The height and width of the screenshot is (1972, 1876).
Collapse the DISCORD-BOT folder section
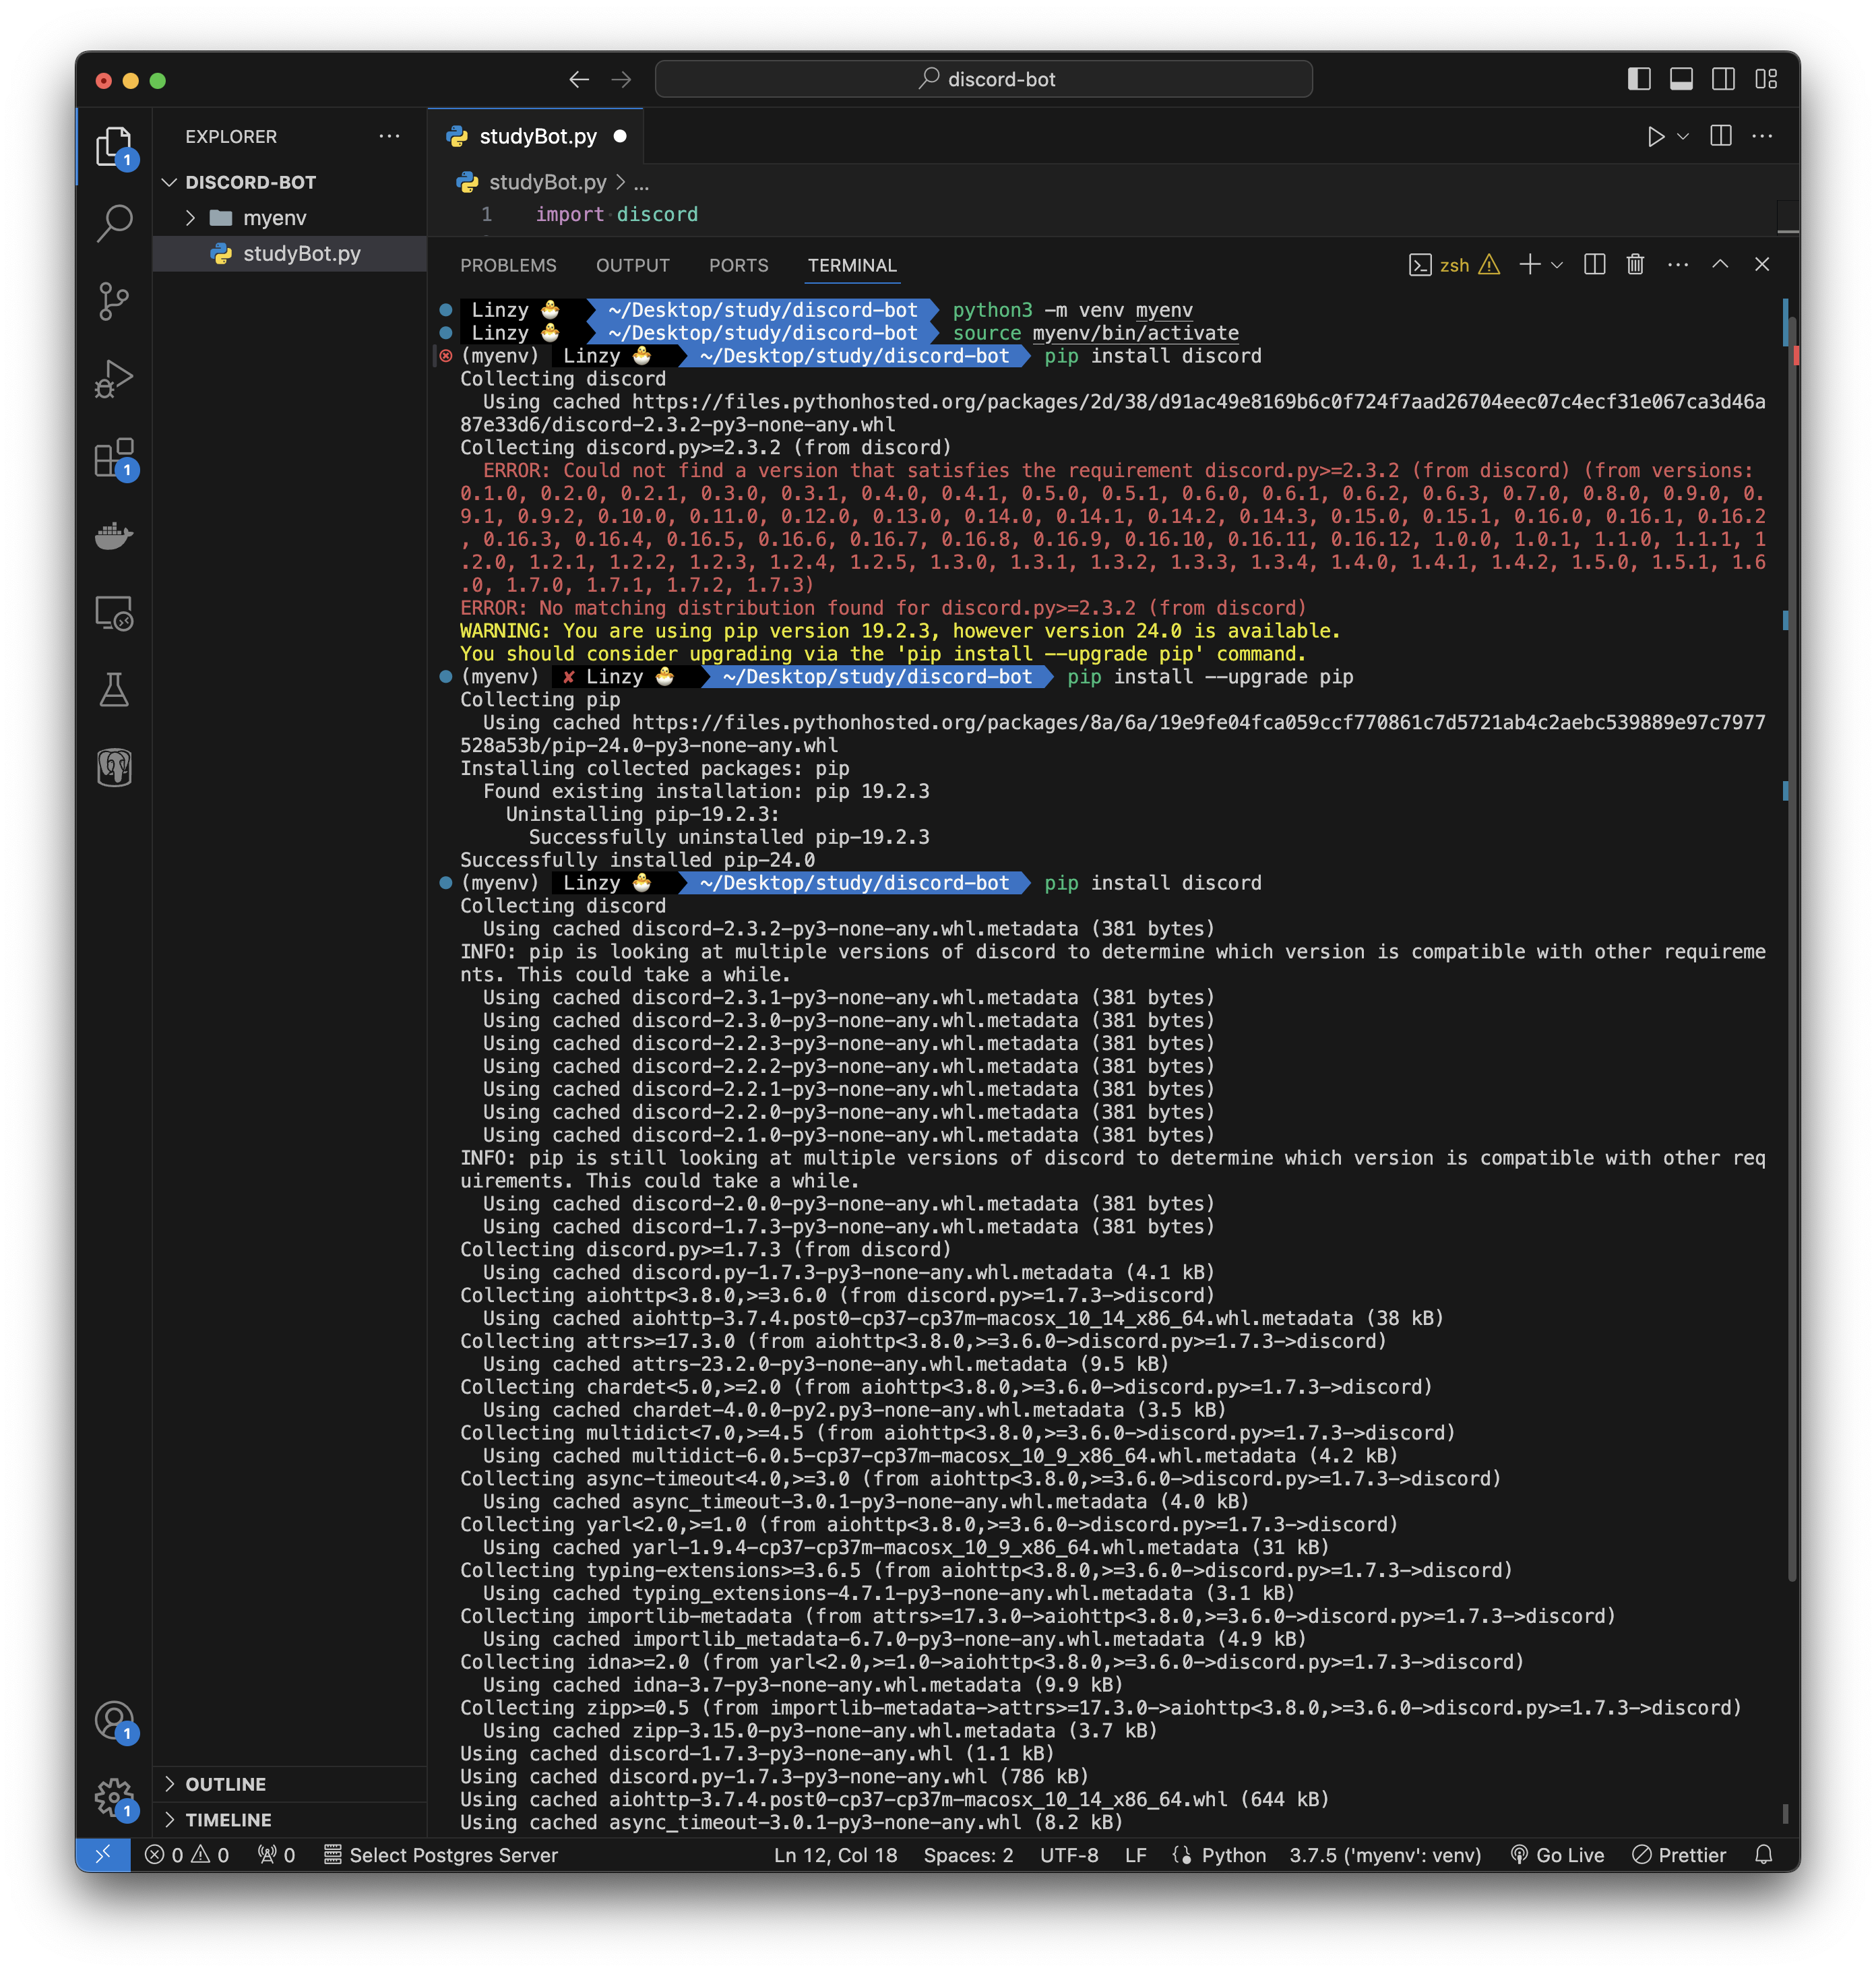click(290, 182)
